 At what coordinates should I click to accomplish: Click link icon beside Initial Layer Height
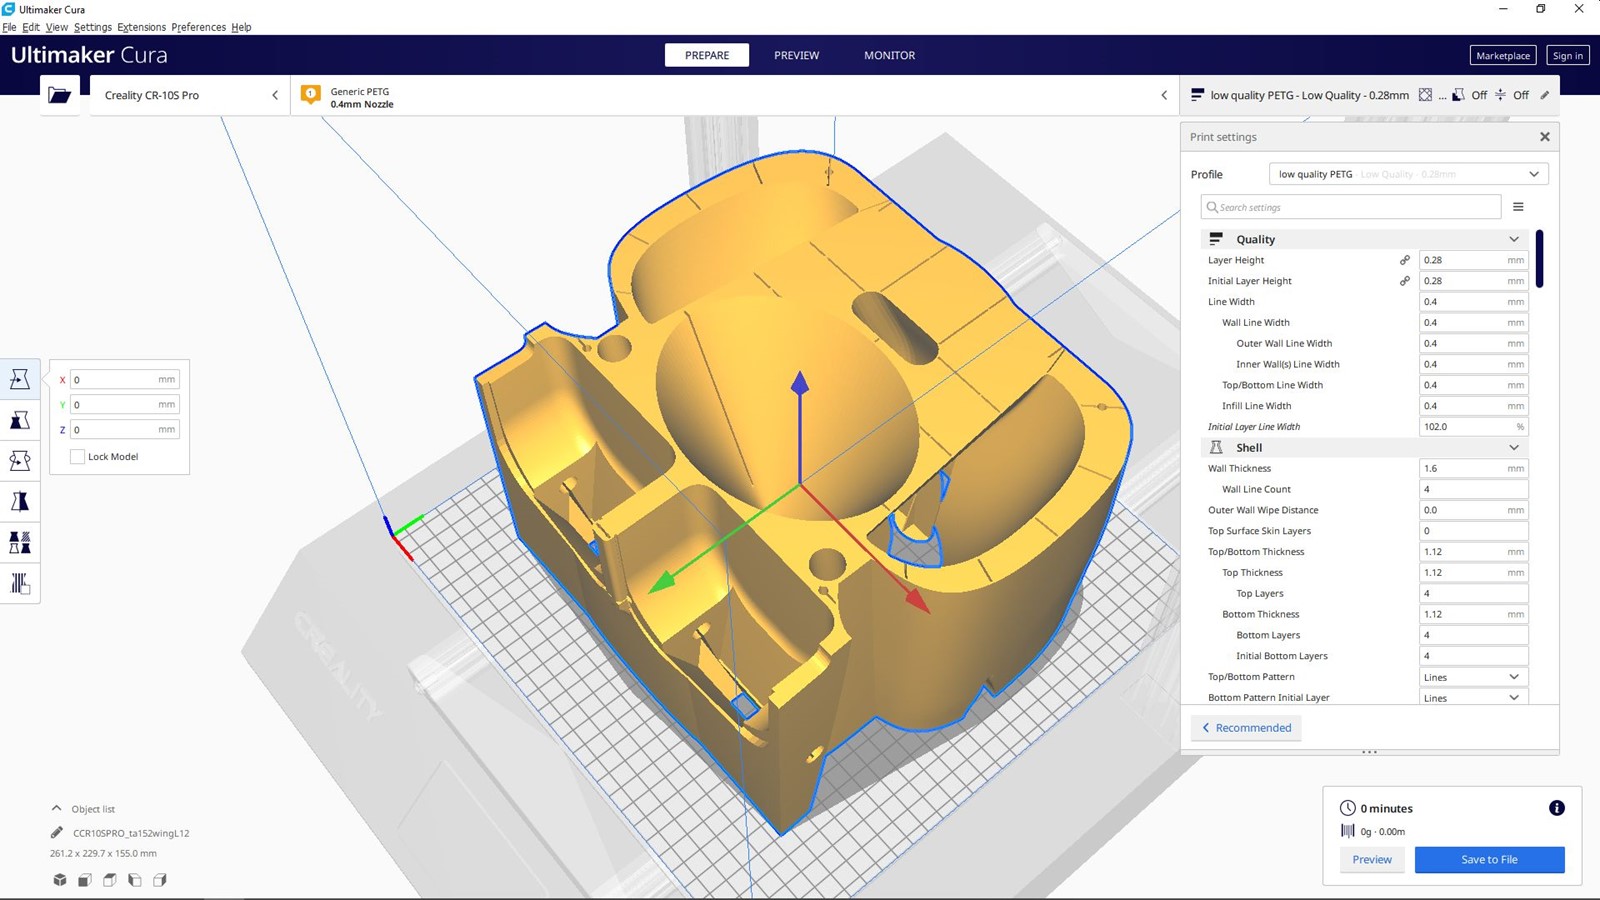coord(1405,281)
